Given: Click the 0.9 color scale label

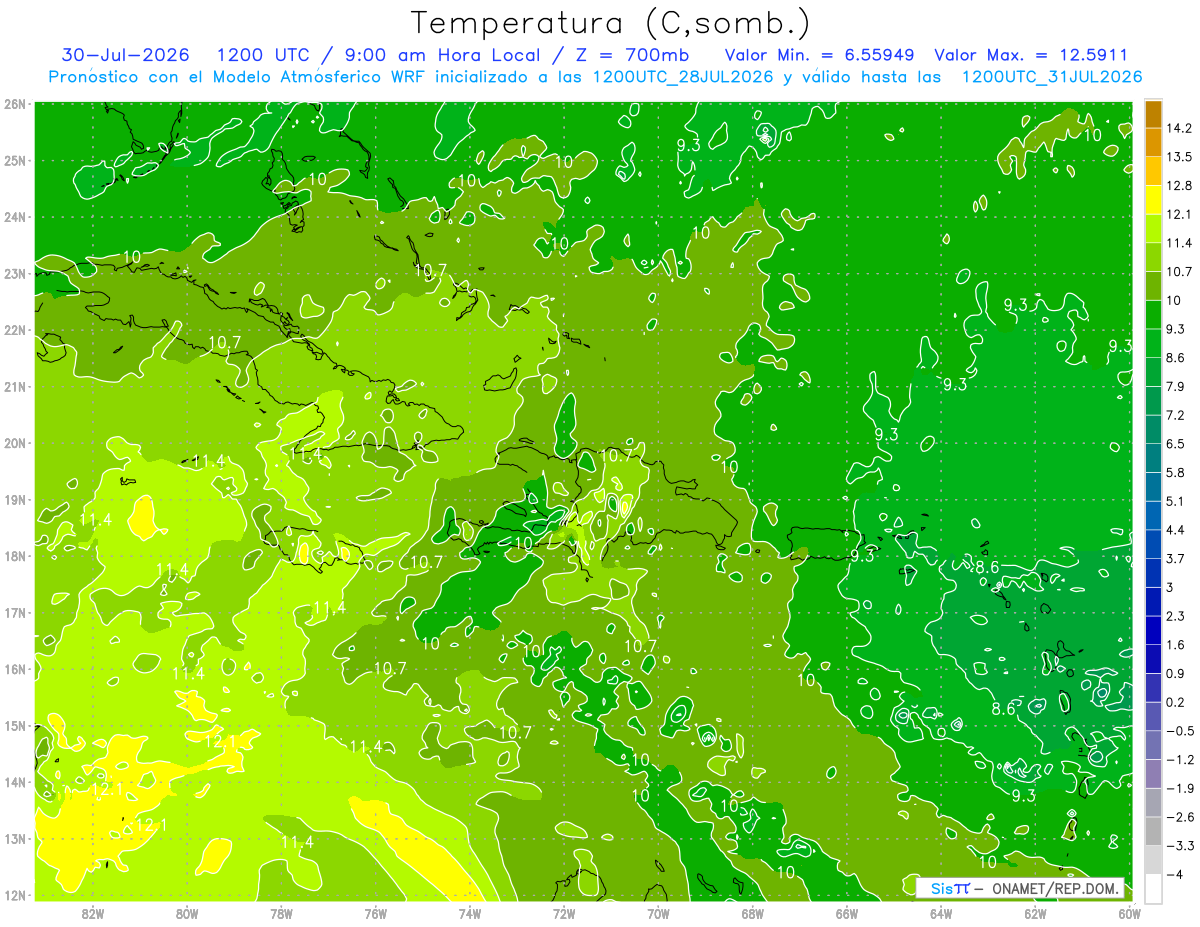Looking at the screenshot, I should 1176,673.
